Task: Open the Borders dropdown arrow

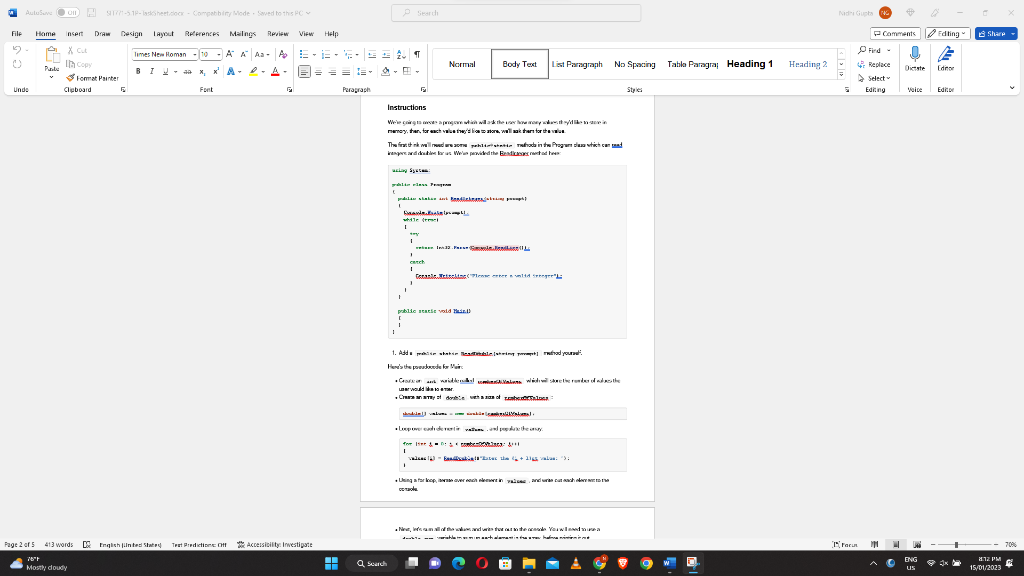Action: tap(417, 72)
